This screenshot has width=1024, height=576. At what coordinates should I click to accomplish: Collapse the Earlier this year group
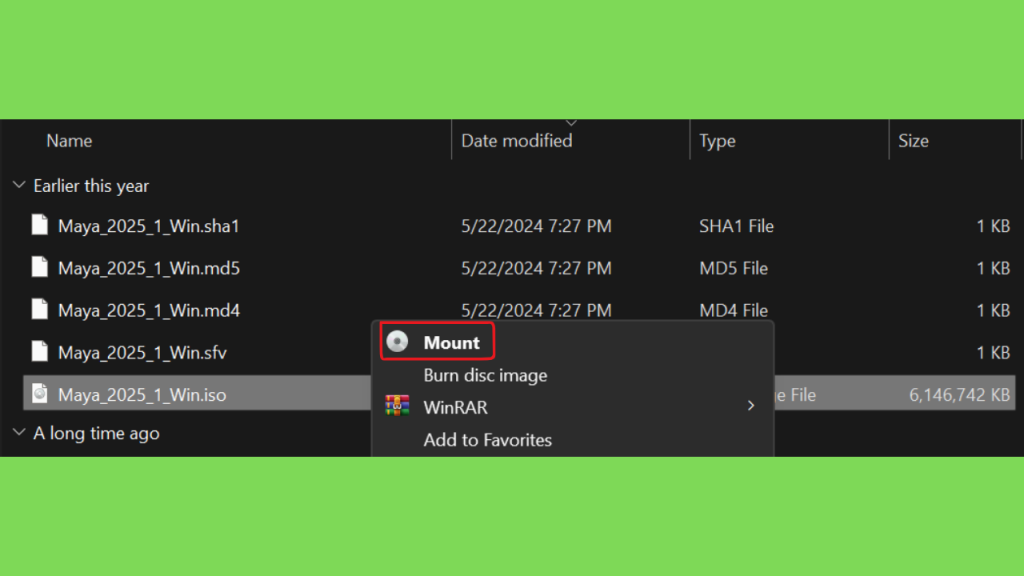[19, 185]
